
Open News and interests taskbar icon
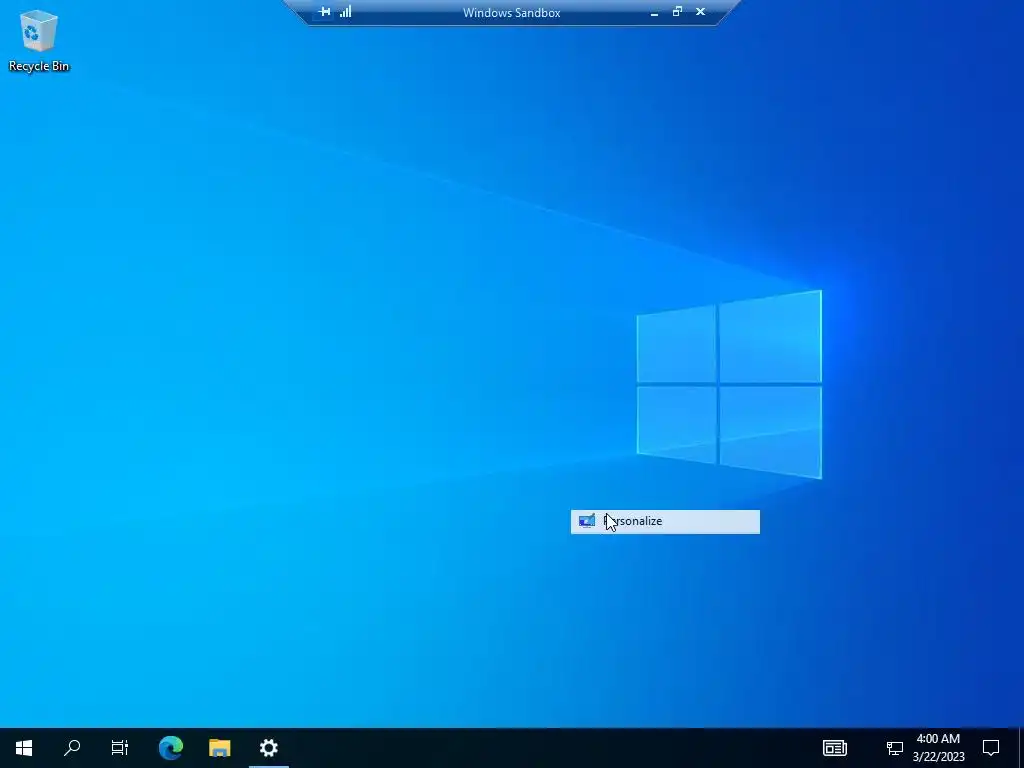835,748
